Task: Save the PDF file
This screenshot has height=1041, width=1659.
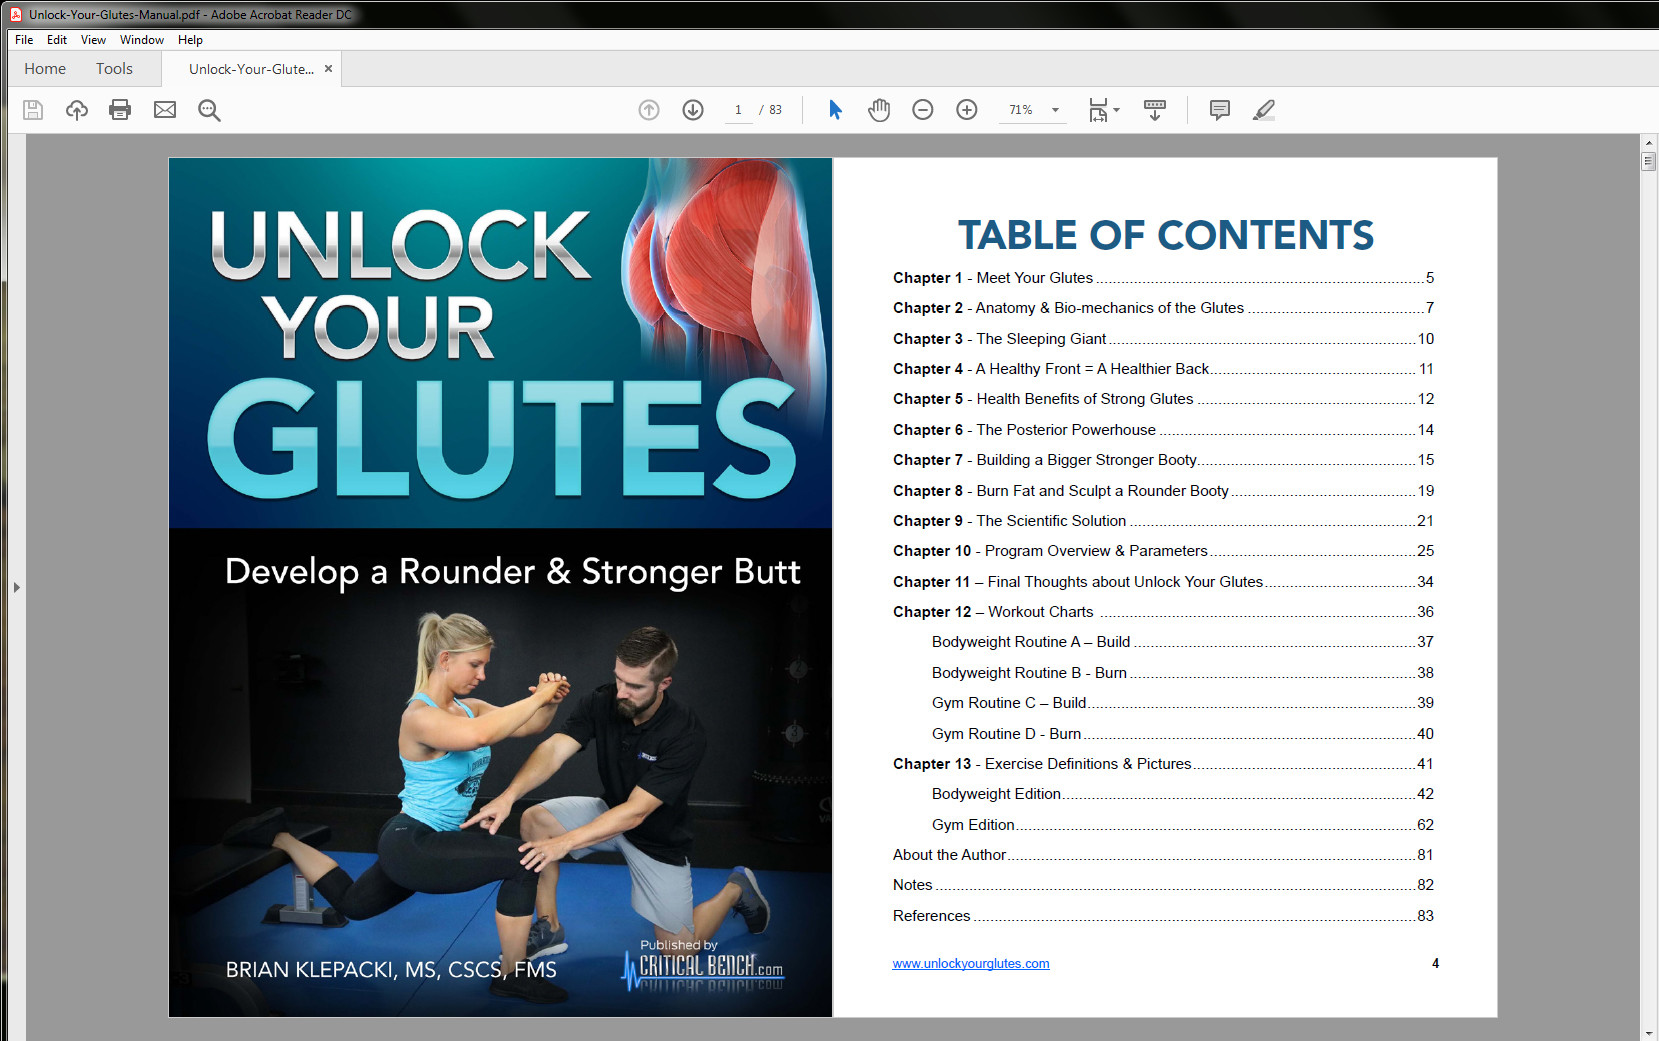Action: pyautogui.click(x=32, y=110)
